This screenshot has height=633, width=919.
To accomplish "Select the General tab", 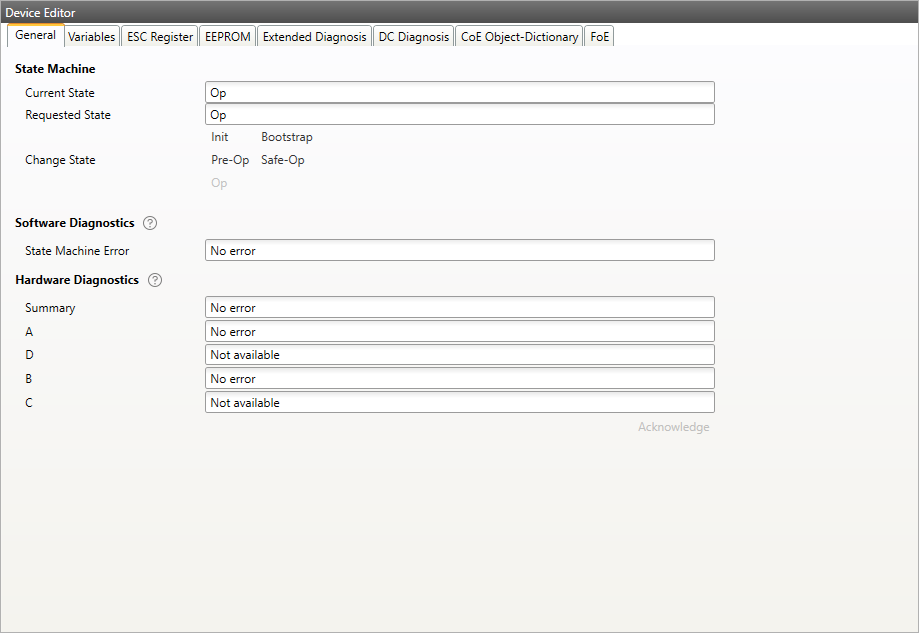I will click(x=36, y=36).
